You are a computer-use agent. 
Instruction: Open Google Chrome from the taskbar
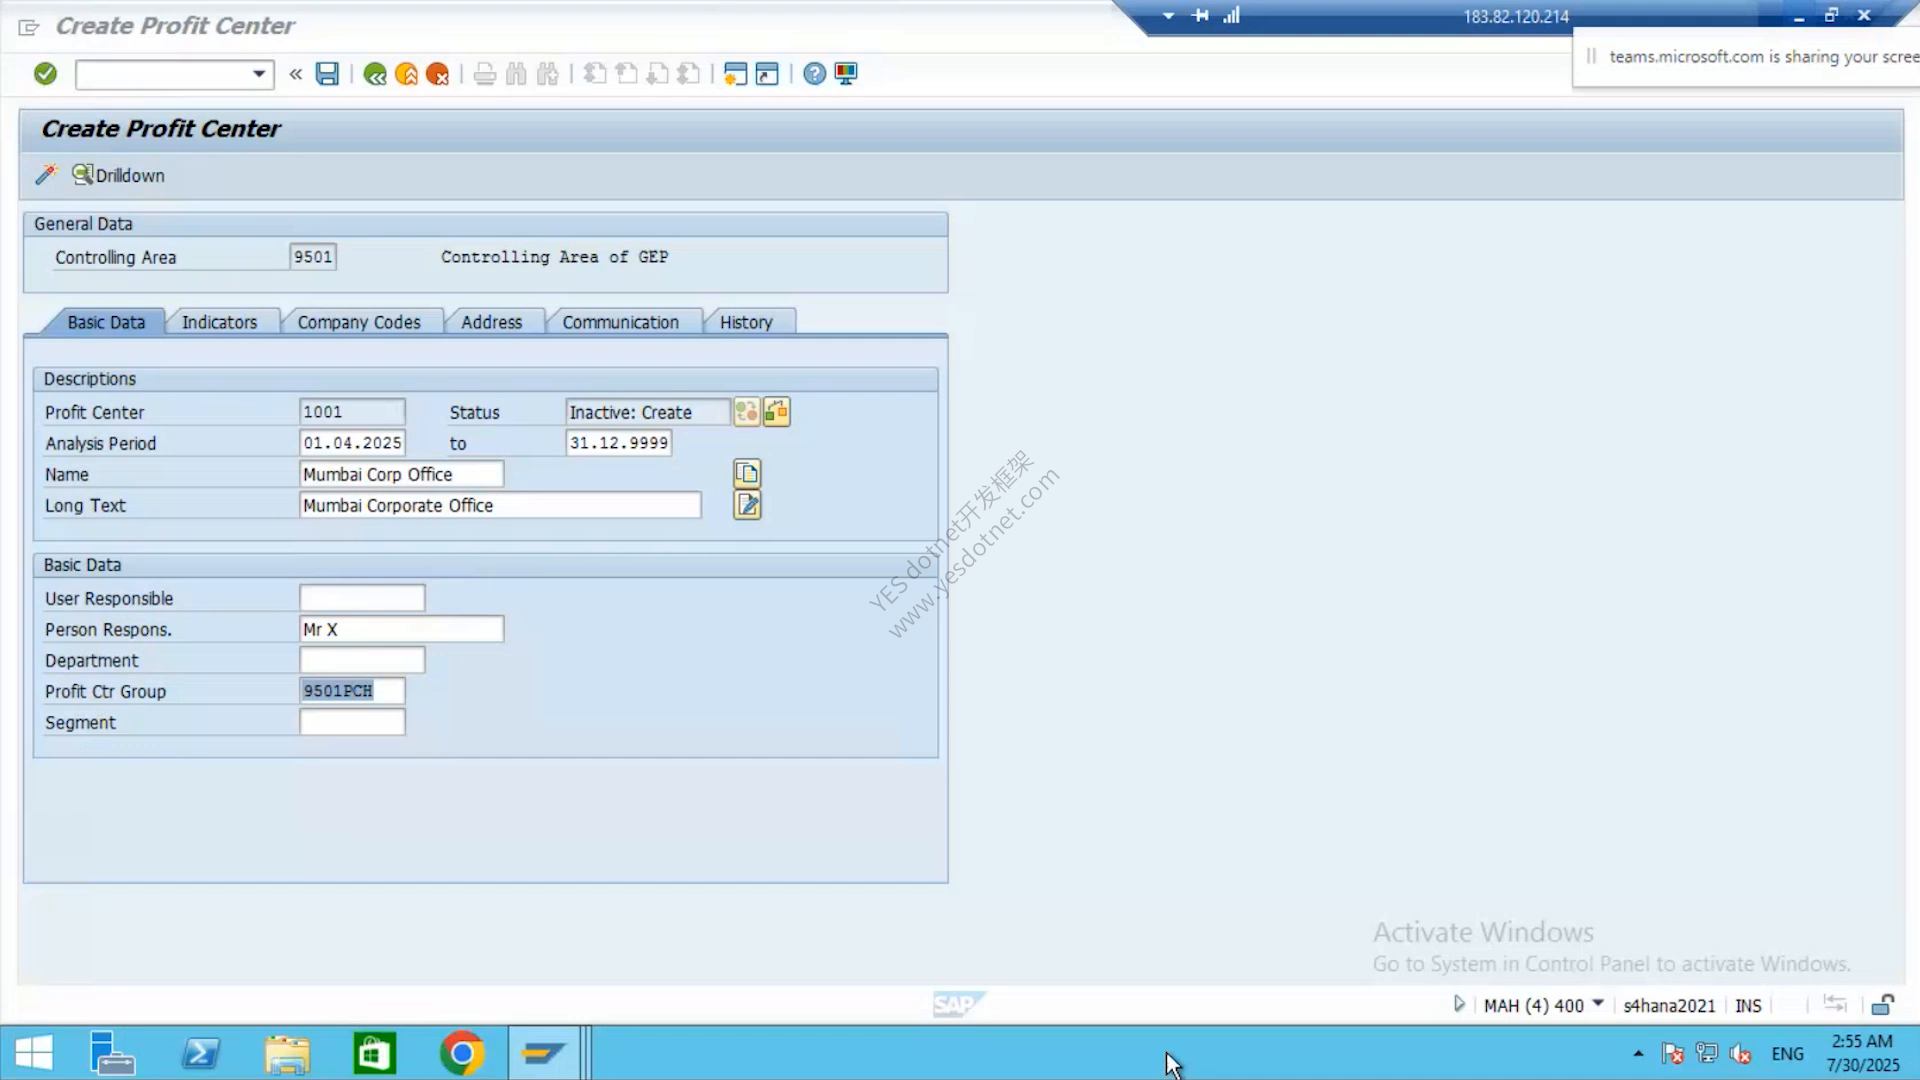[461, 1053]
